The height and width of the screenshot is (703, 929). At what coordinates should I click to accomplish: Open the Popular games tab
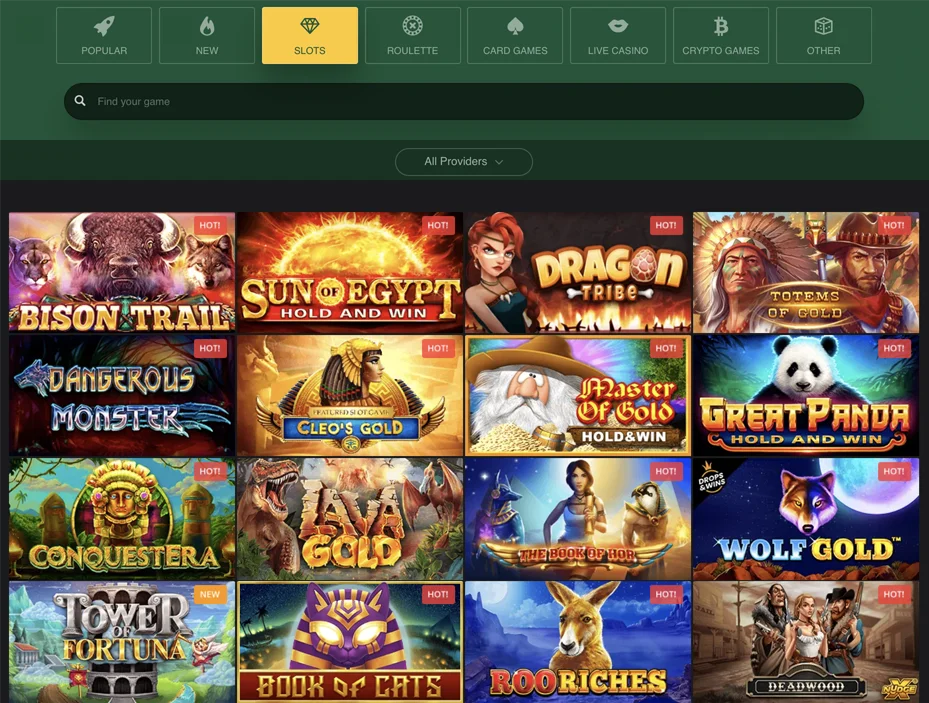coord(104,36)
